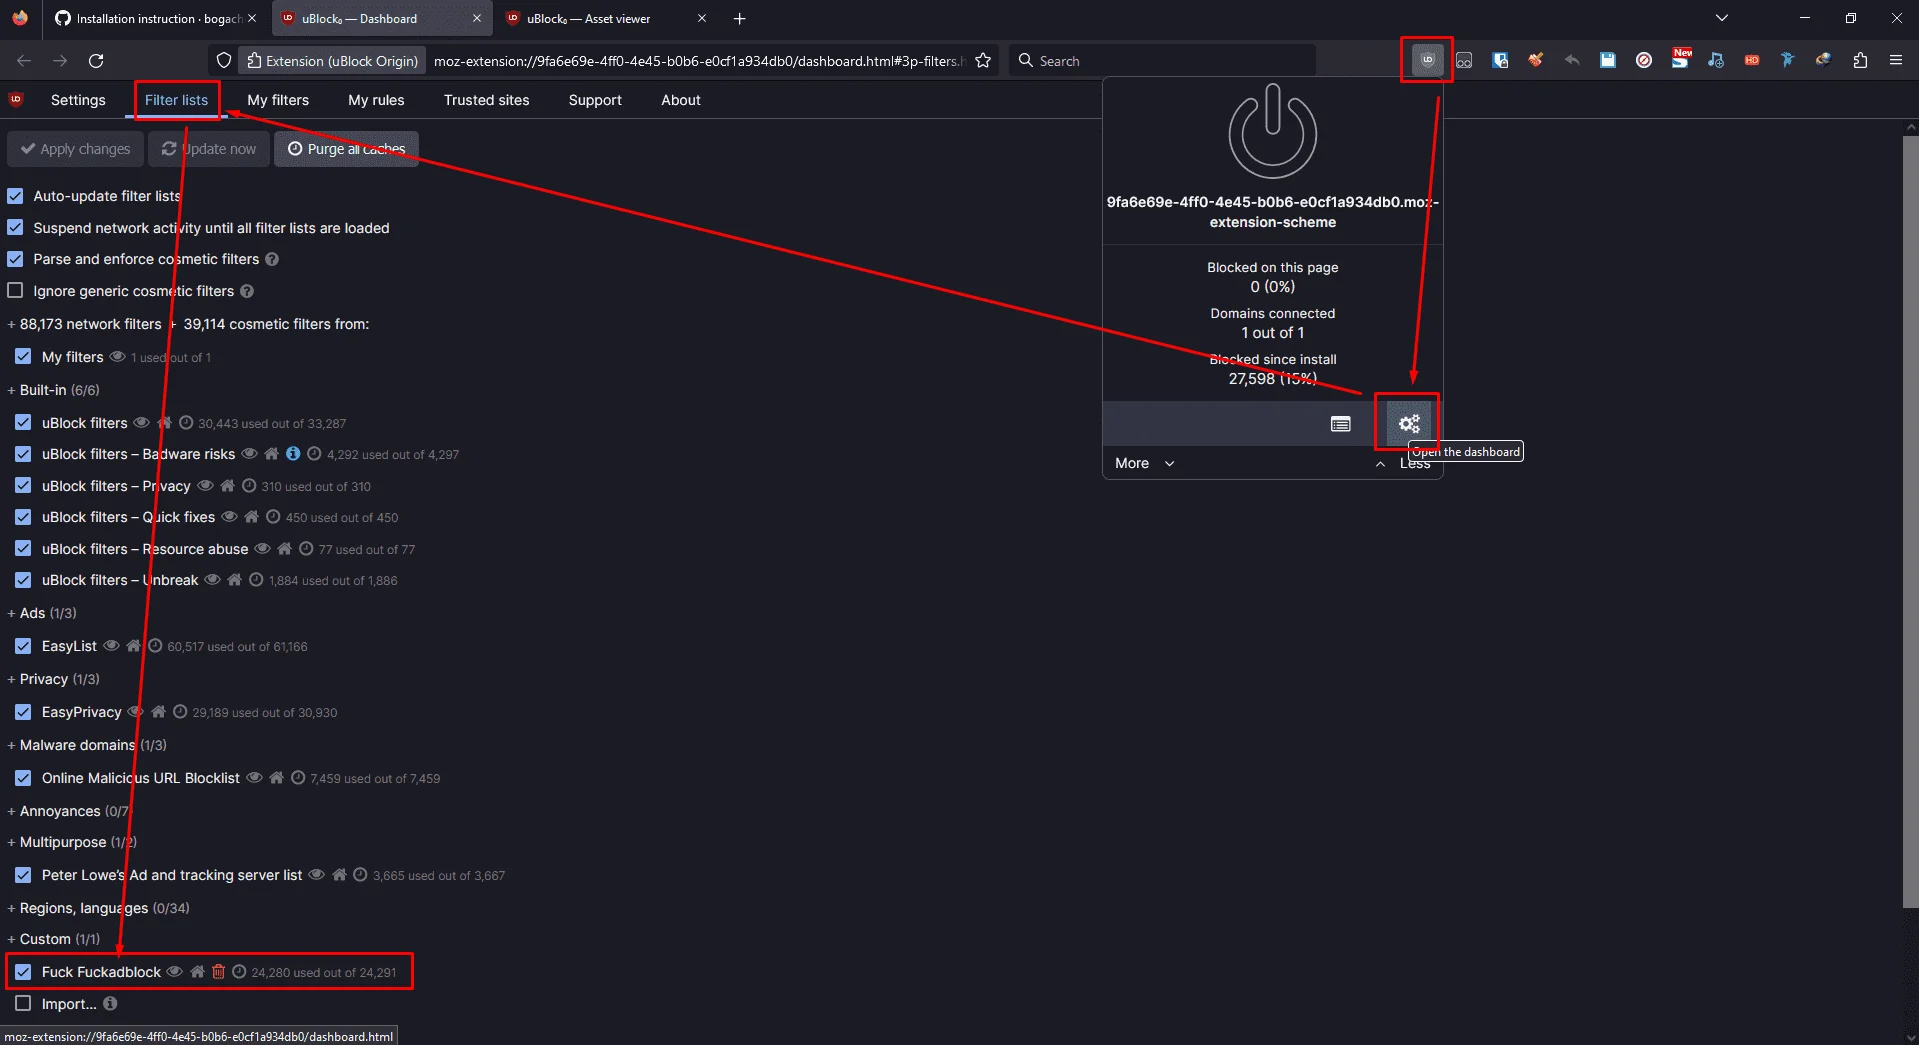This screenshot has width=1919, height=1045.
Task: Click the red HD extension icon
Action: click(x=1752, y=60)
